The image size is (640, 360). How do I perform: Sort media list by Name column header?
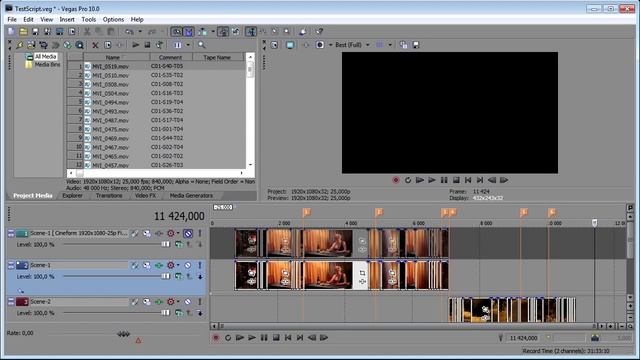[x=117, y=57]
